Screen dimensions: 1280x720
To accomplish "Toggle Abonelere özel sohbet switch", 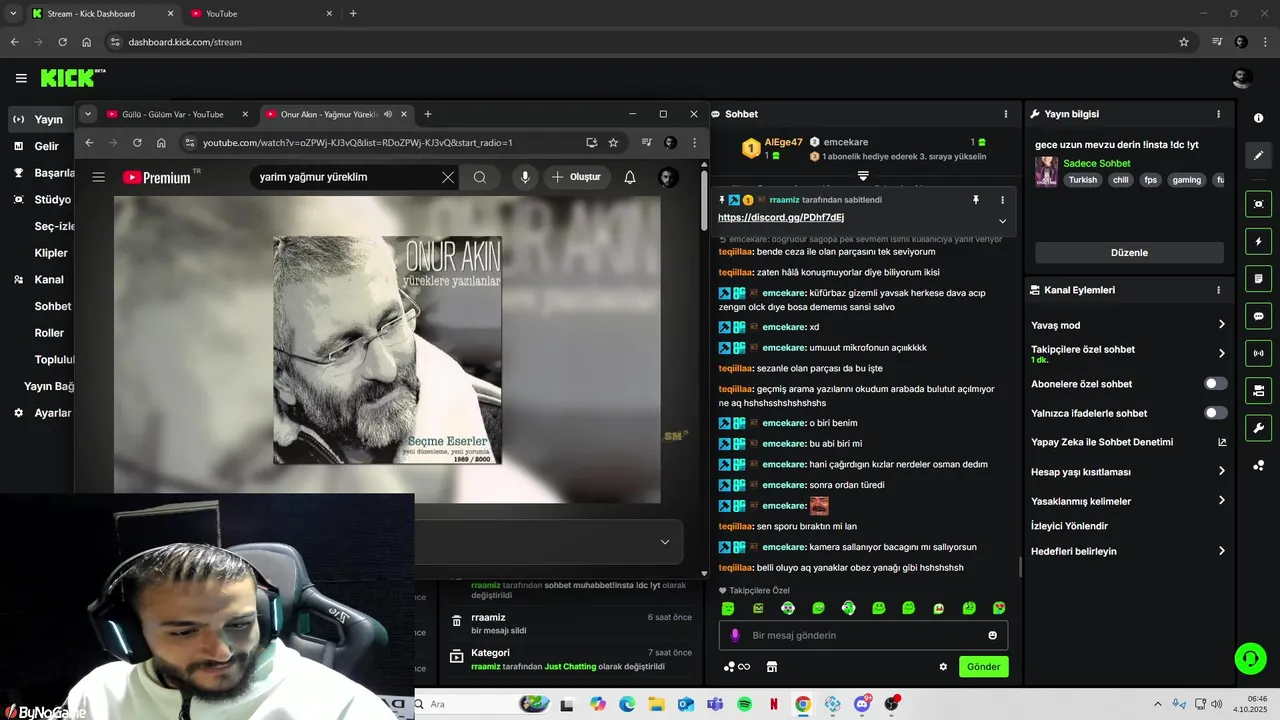I will (x=1215, y=384).
